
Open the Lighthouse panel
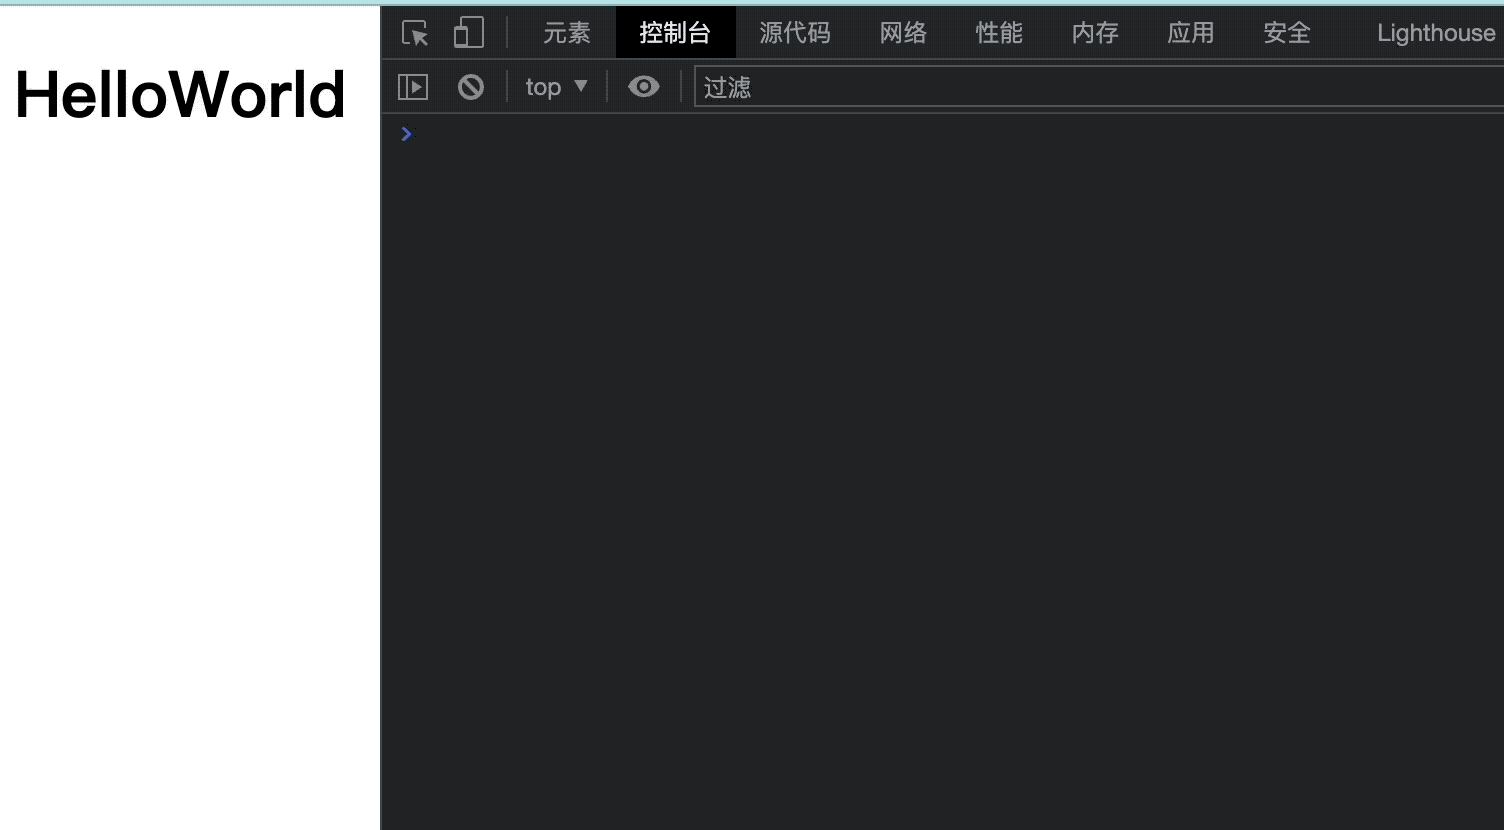(x=1436, y=32)
